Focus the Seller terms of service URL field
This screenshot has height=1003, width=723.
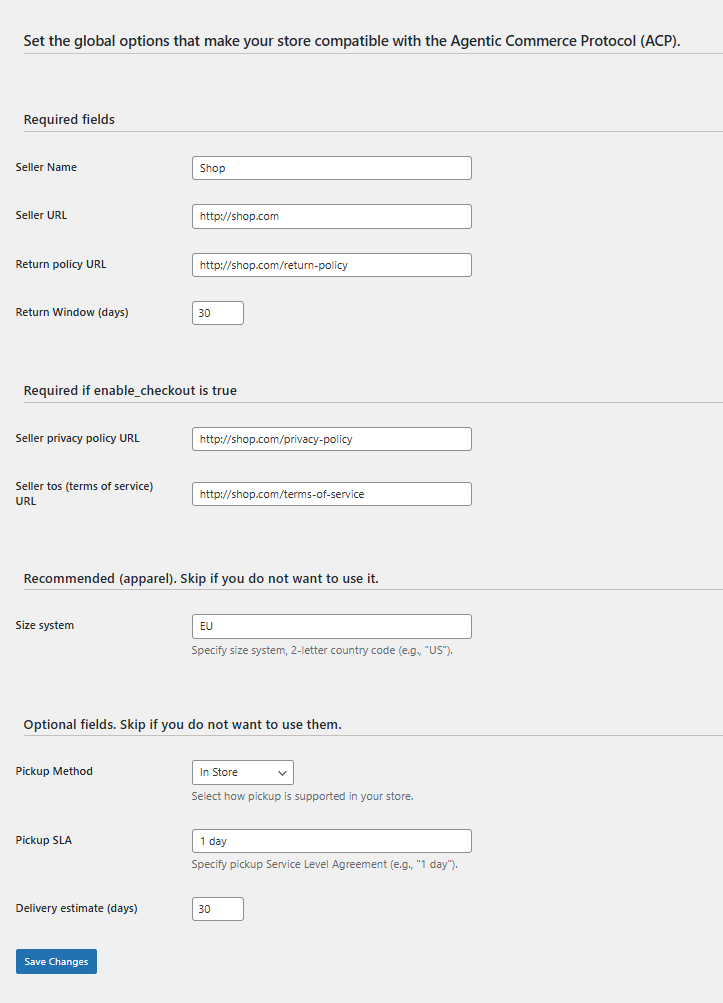pyautogui.click(x=331, y=494)
